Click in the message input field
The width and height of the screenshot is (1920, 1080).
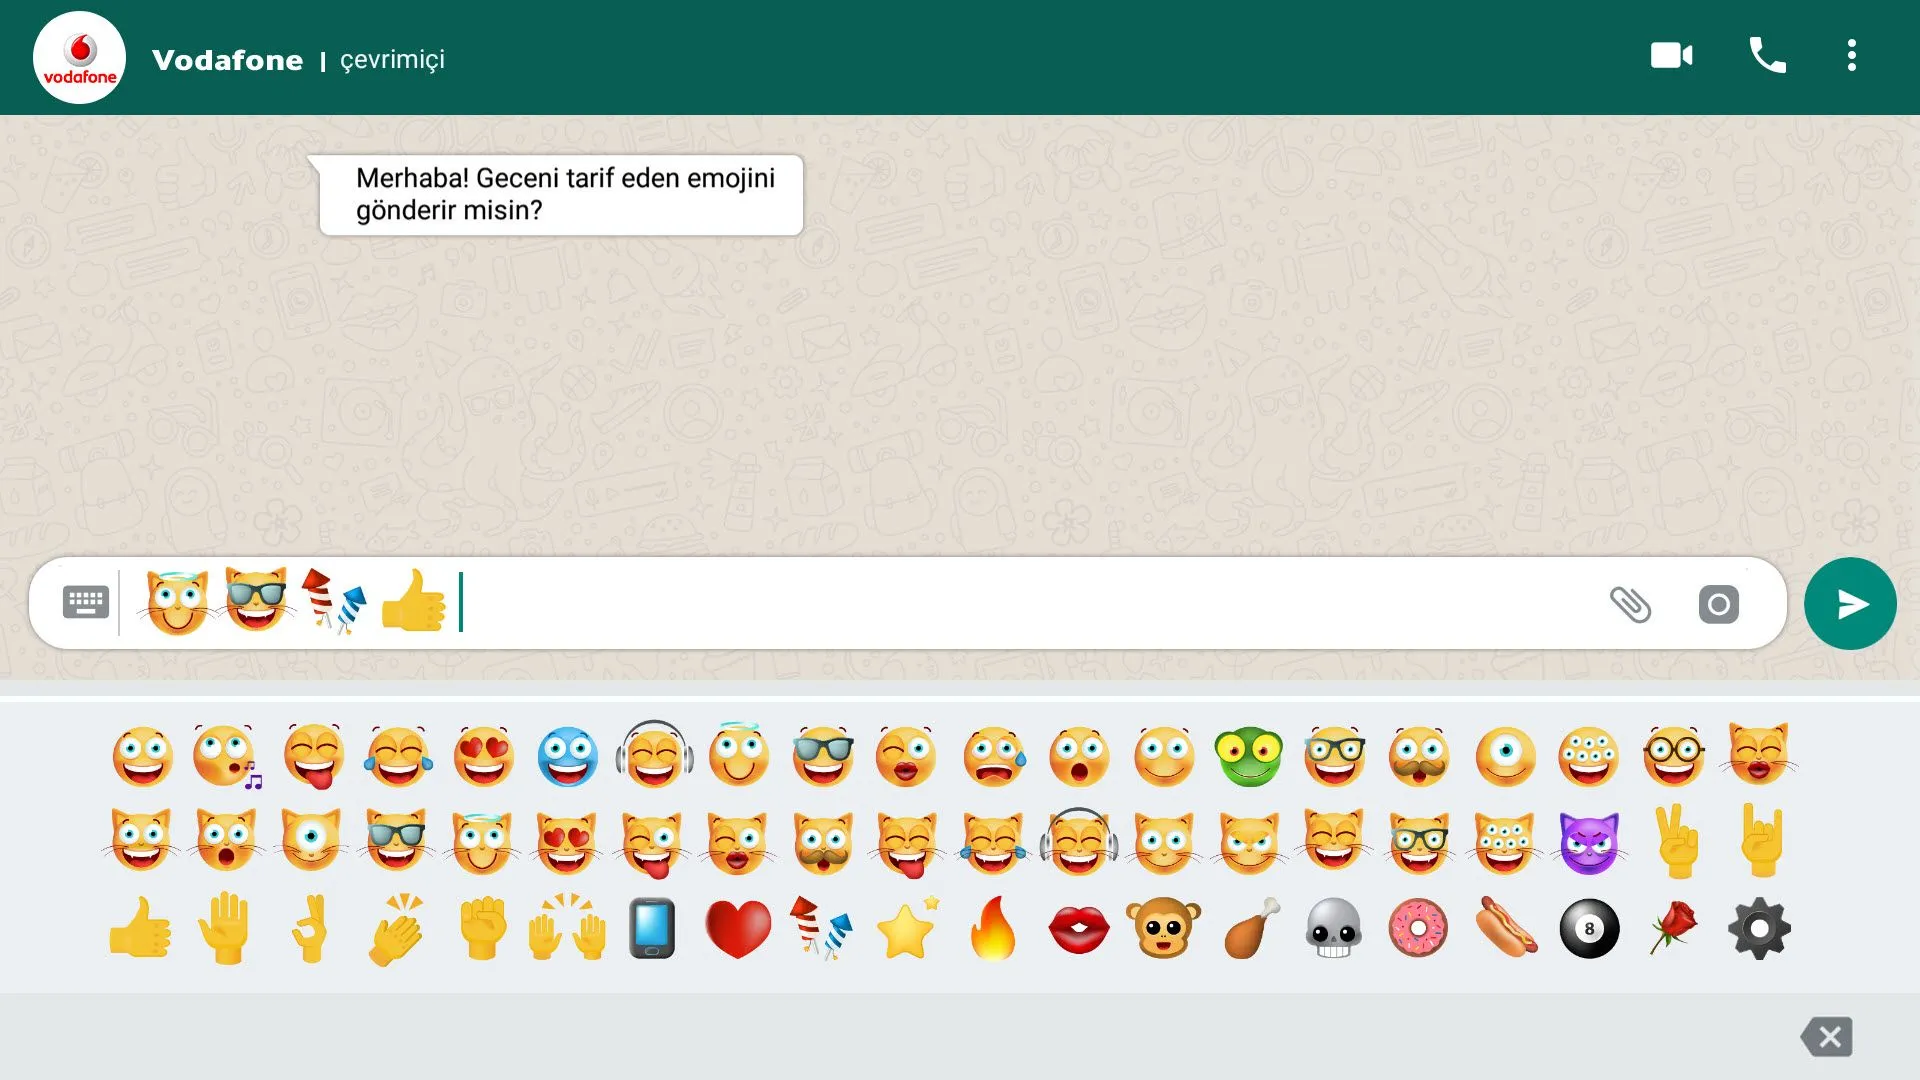[x=1000, y=603]
